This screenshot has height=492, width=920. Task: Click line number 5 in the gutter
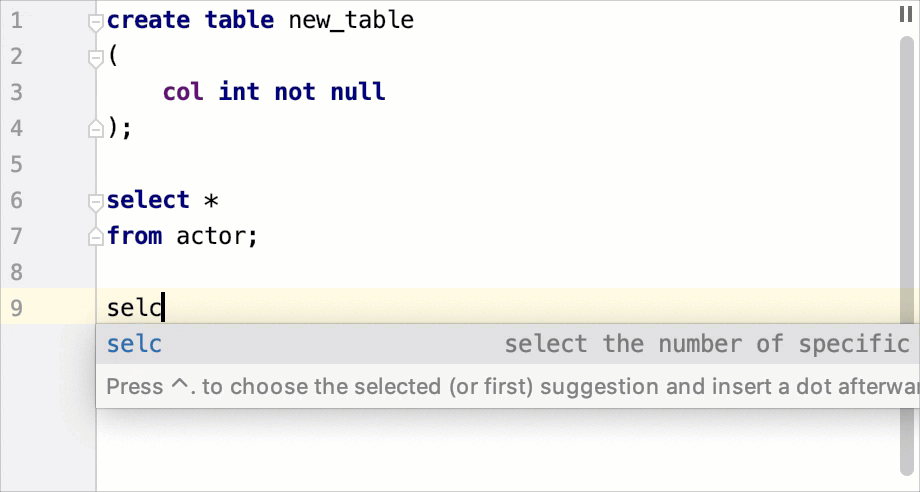[16, 164]
